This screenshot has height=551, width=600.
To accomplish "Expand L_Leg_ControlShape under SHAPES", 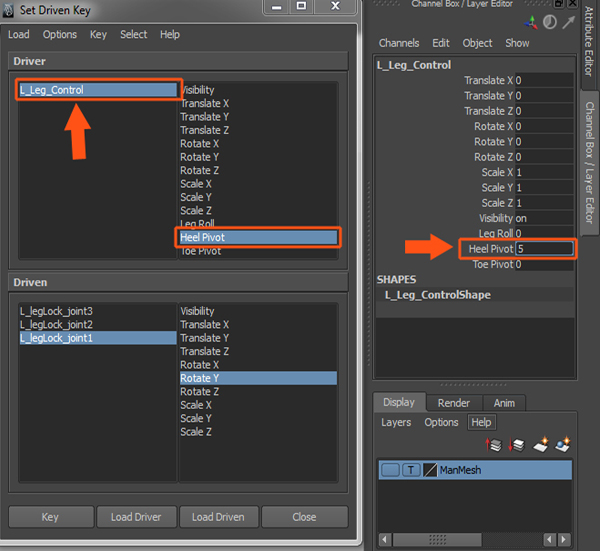I will coord(438,295).
